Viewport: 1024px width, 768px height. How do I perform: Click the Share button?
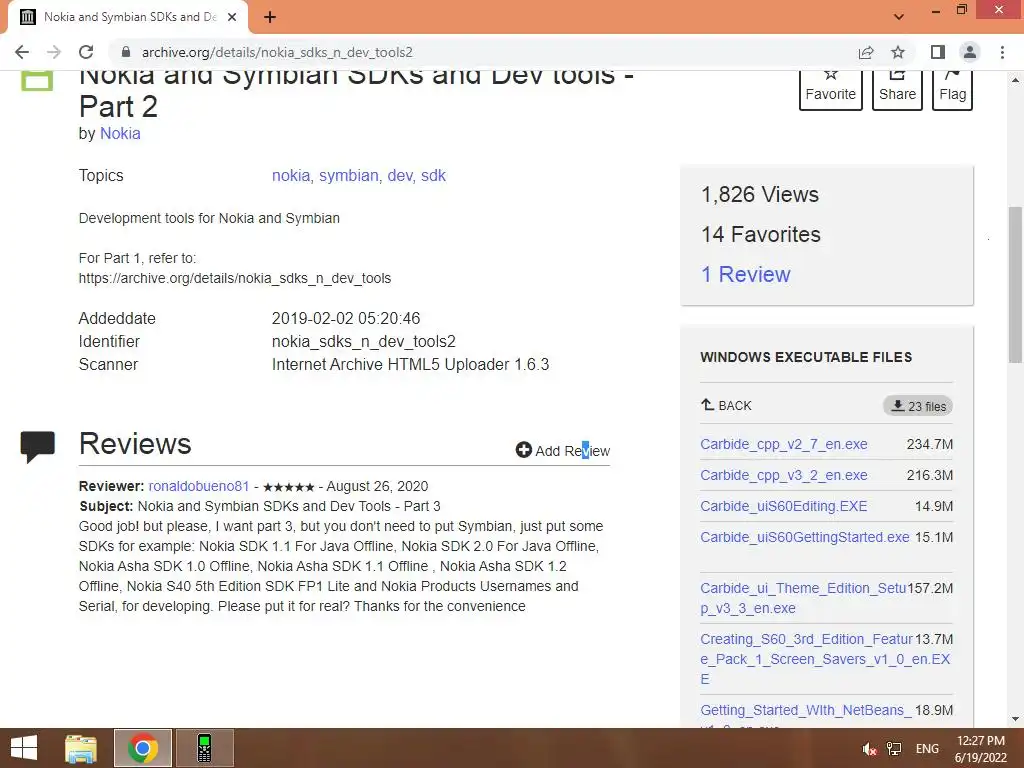(x=897, y=90)
